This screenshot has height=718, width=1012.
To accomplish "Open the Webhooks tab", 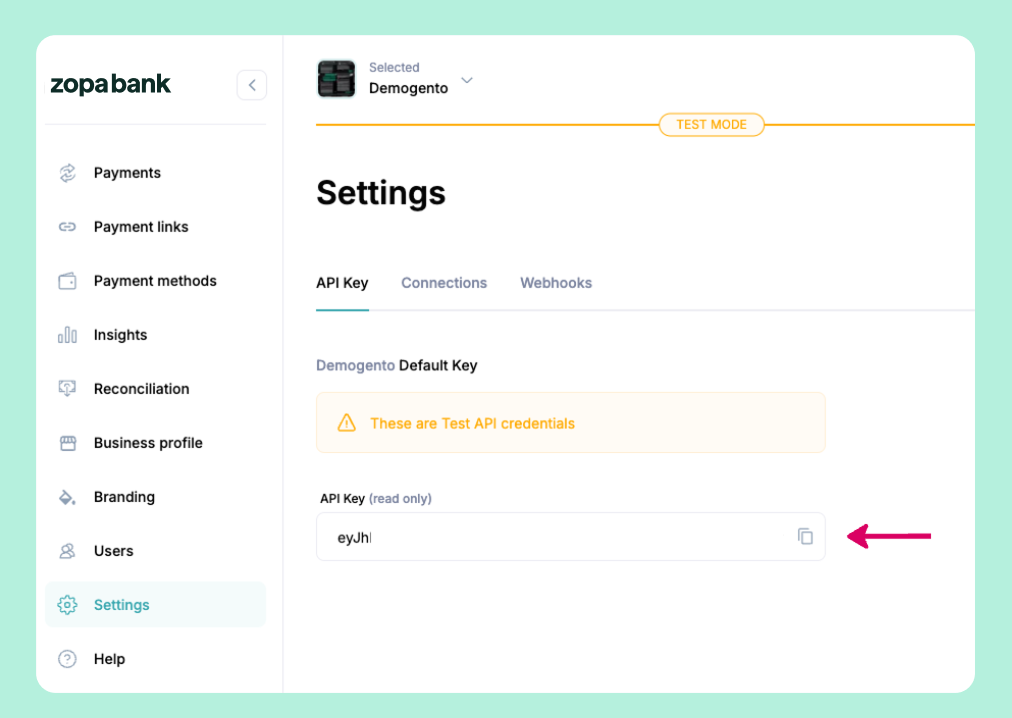I will pos(556,283).
